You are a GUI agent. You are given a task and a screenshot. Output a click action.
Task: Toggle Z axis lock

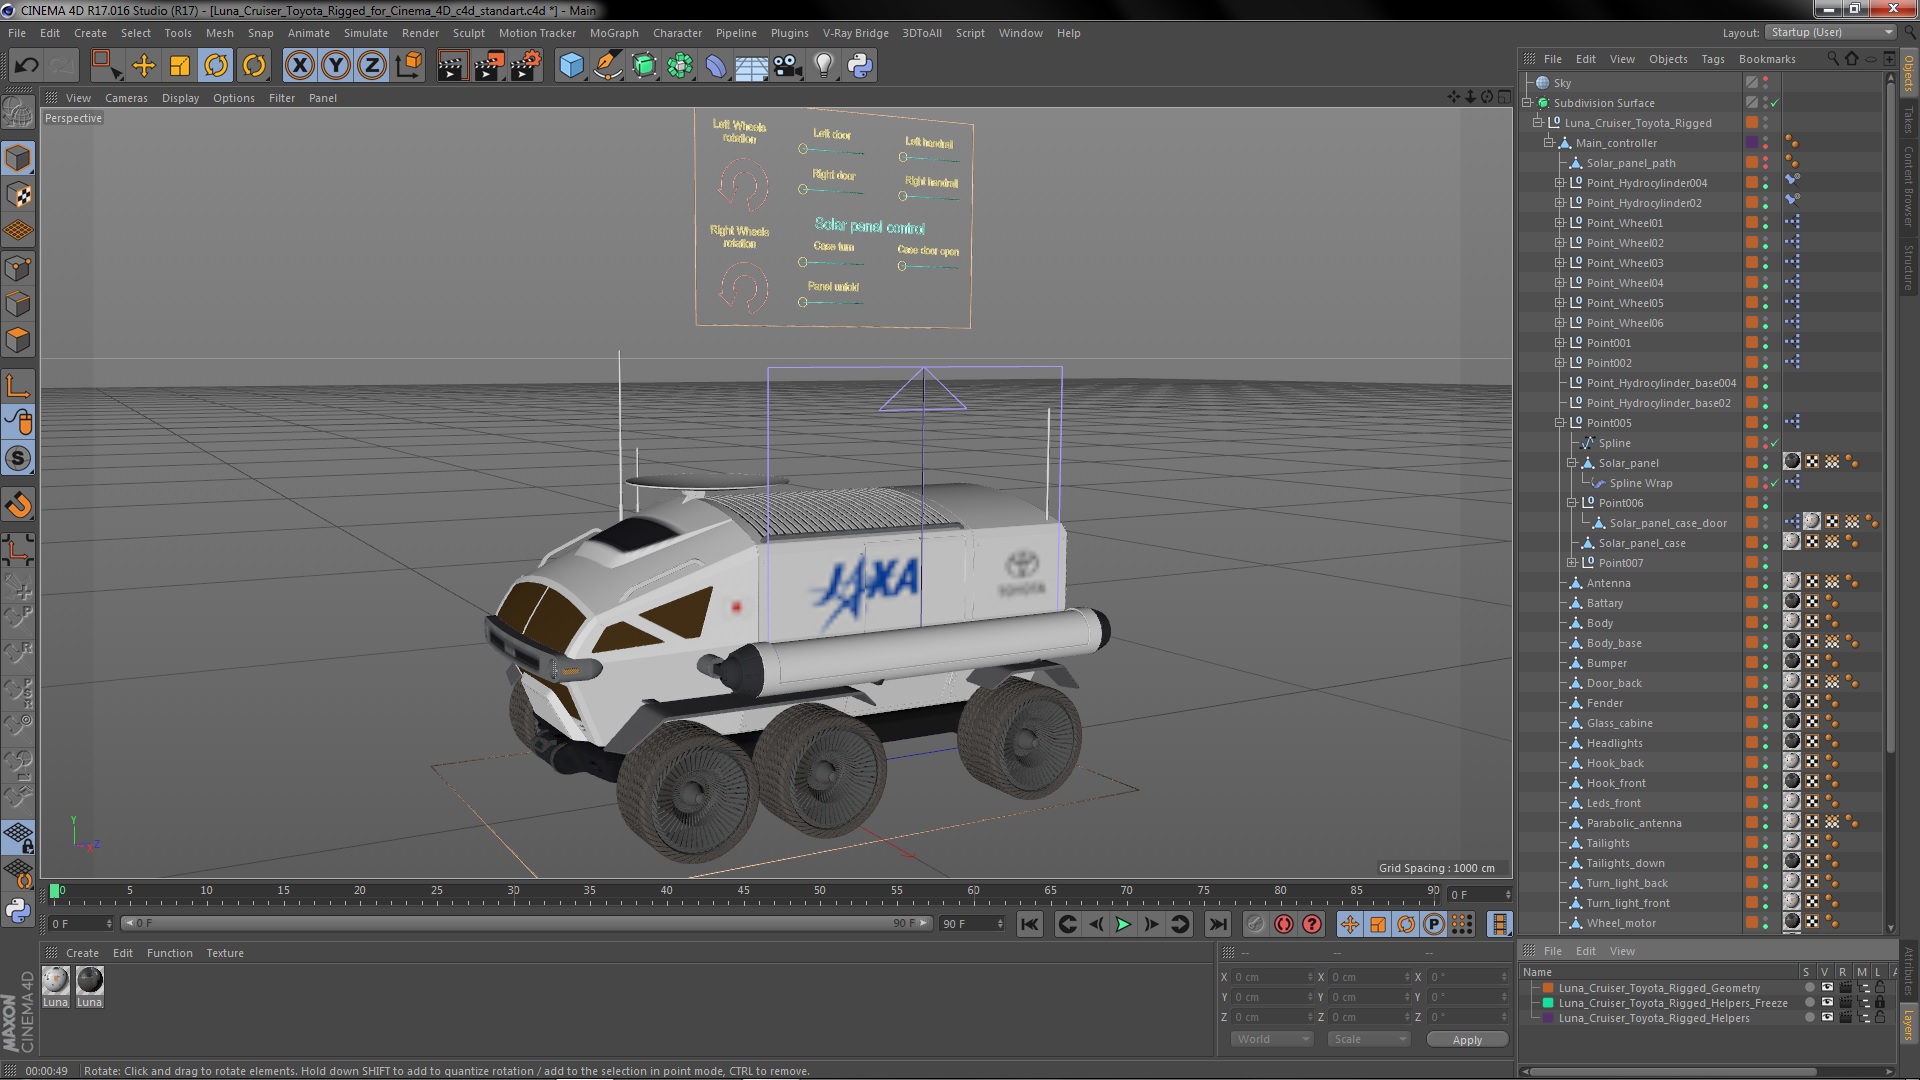click(372, 66)
